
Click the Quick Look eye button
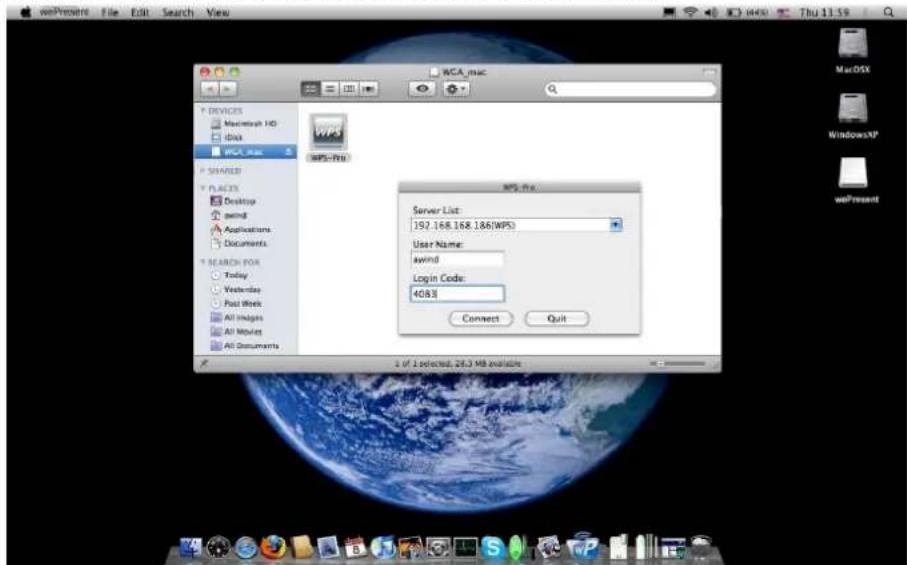tap(422, 89)
